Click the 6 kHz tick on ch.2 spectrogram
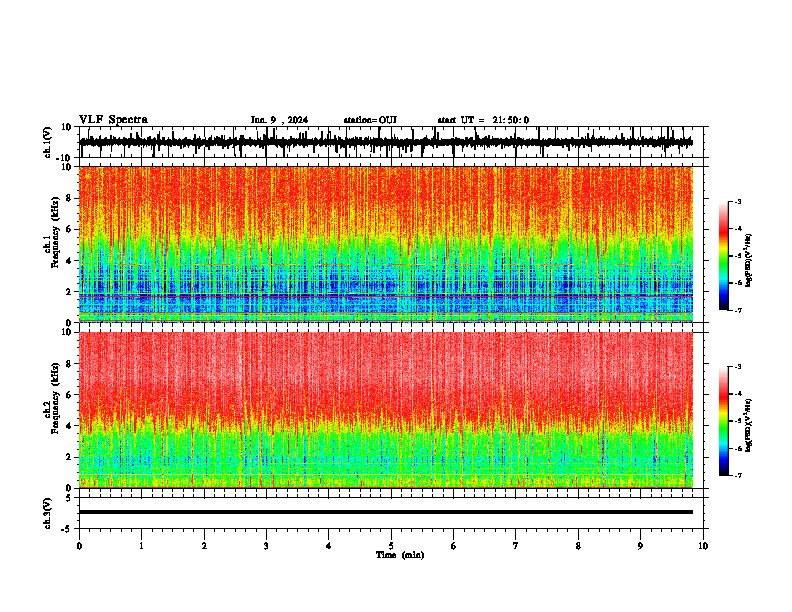This screenshot has width=792, height=612. [x=69, y=394]
